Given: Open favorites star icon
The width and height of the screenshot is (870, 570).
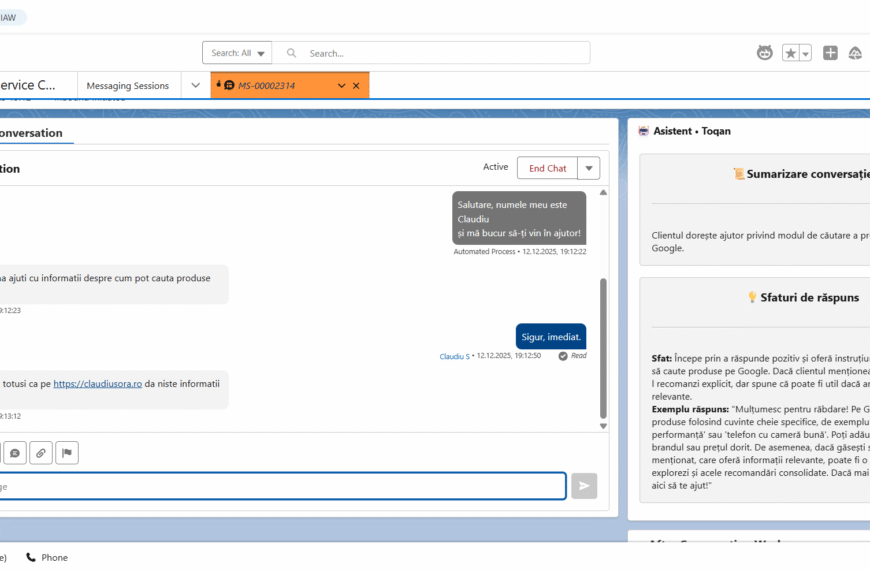Looking at the screenshot, I should [790, 53].
